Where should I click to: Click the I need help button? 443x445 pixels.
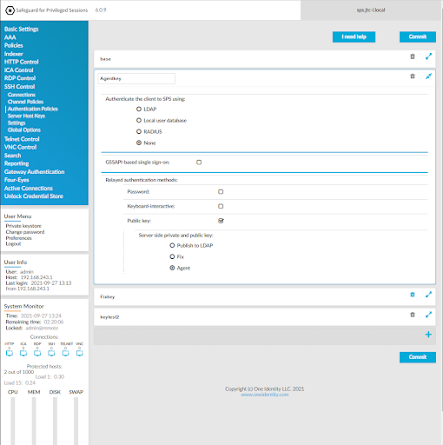coord(354,37)
